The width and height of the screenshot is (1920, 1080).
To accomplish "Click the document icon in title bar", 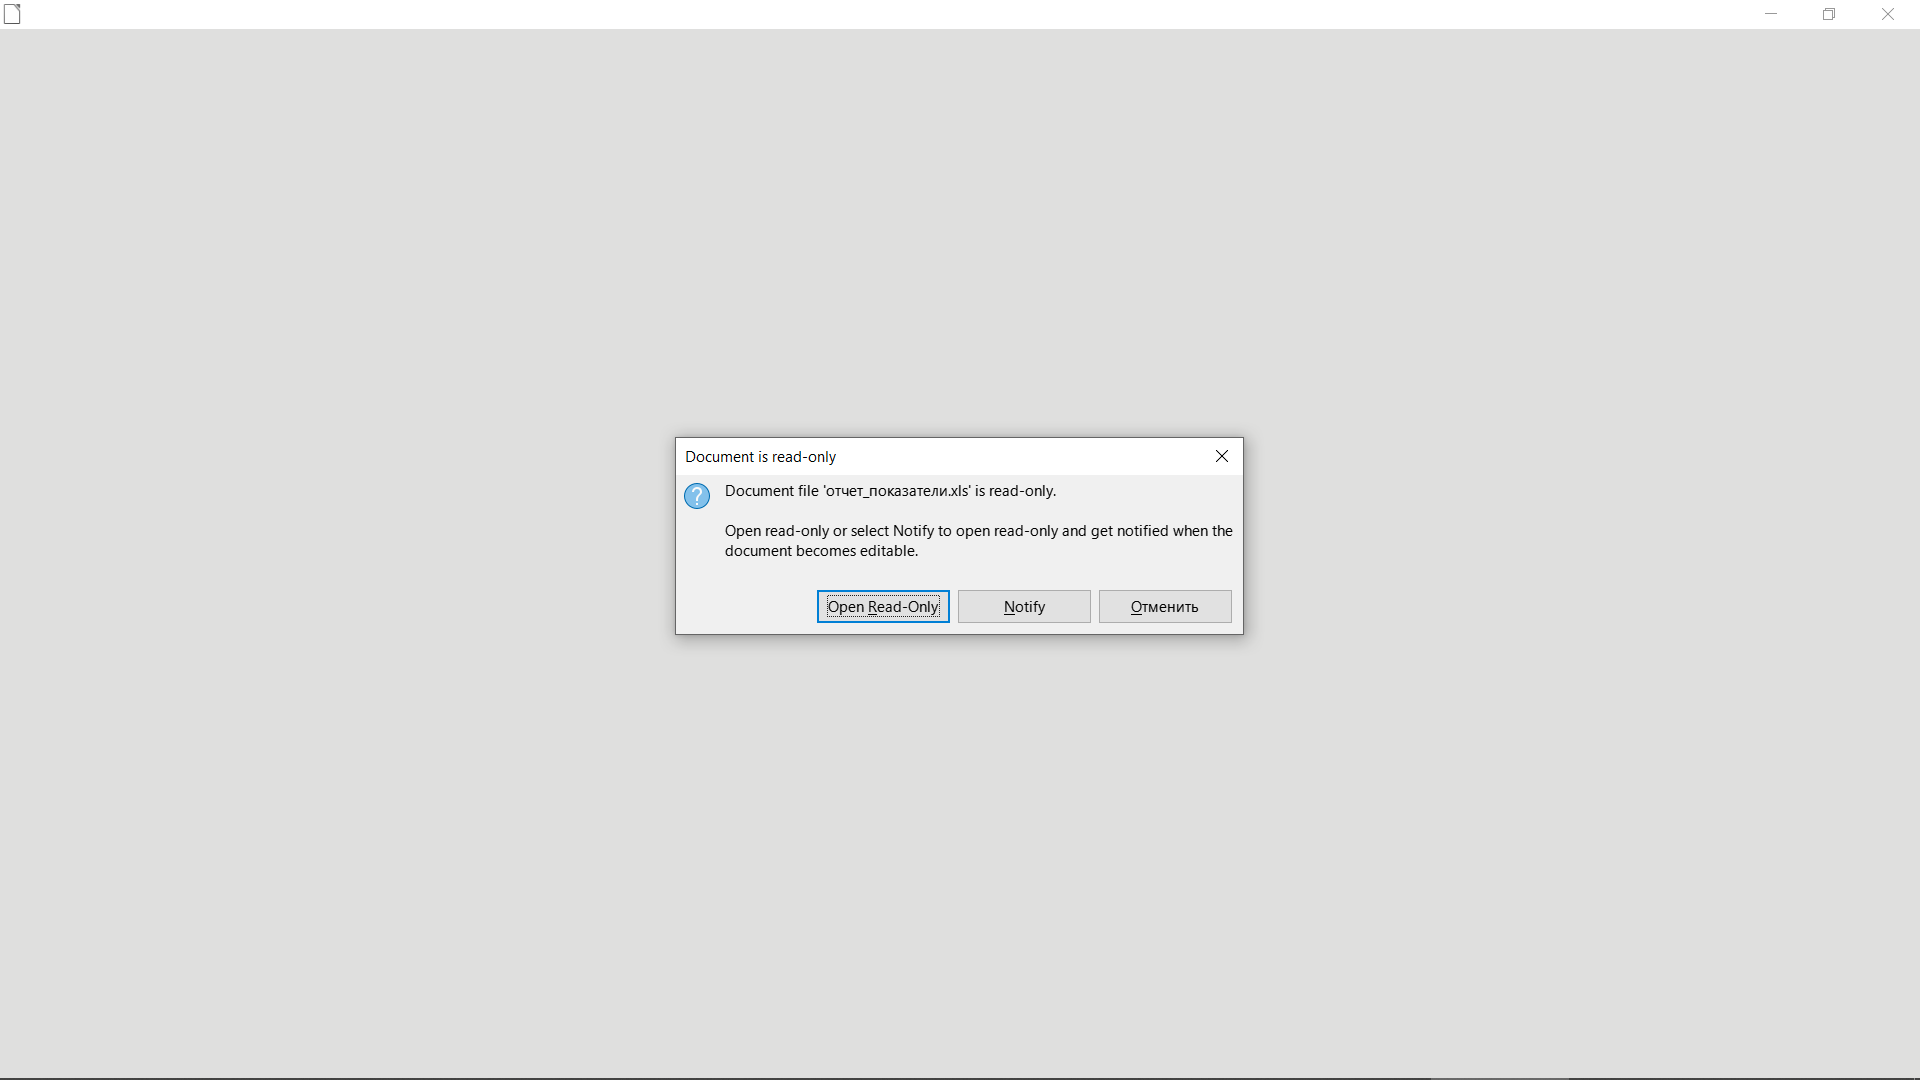I will (12, 14).
